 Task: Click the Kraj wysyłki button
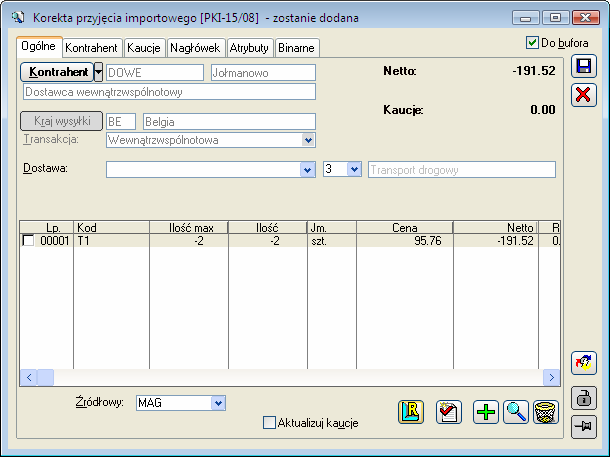pos(61,121)
